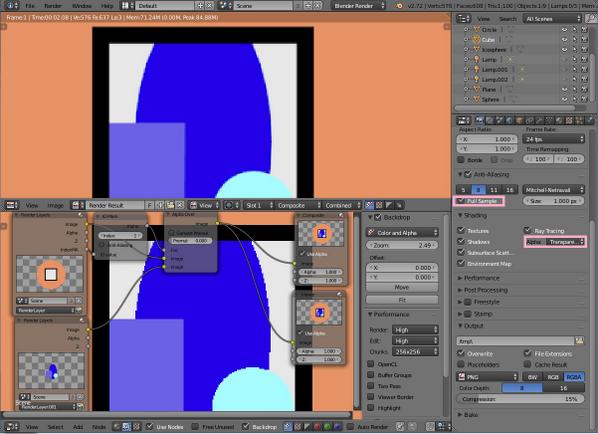
Task: Click the output path text field
Action: point(515,341)
